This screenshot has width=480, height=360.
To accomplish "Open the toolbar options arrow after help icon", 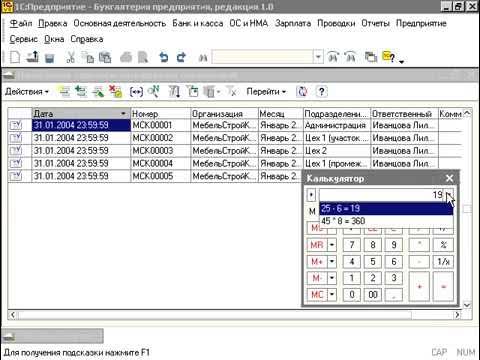I will click(401, 61).
